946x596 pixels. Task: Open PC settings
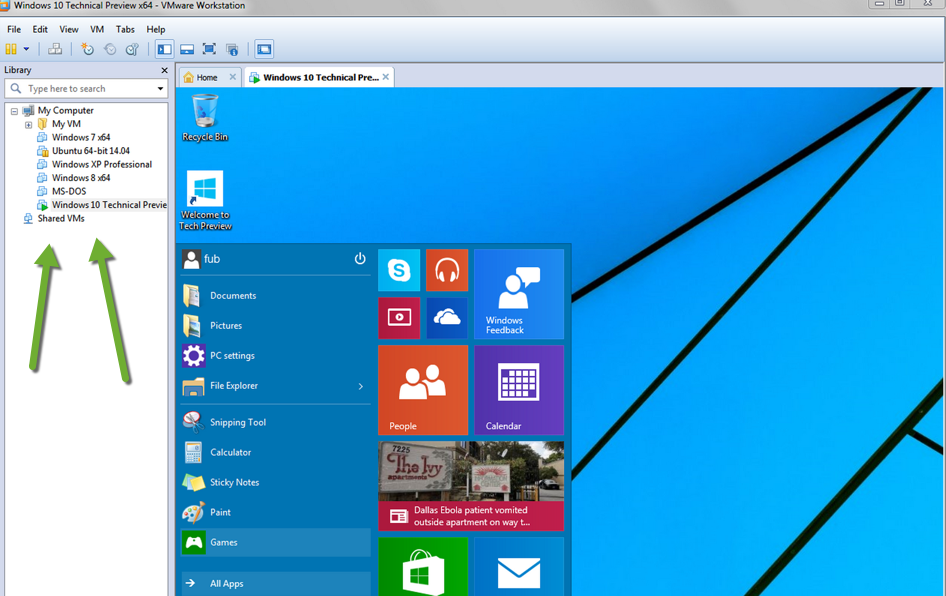[276, 356]
